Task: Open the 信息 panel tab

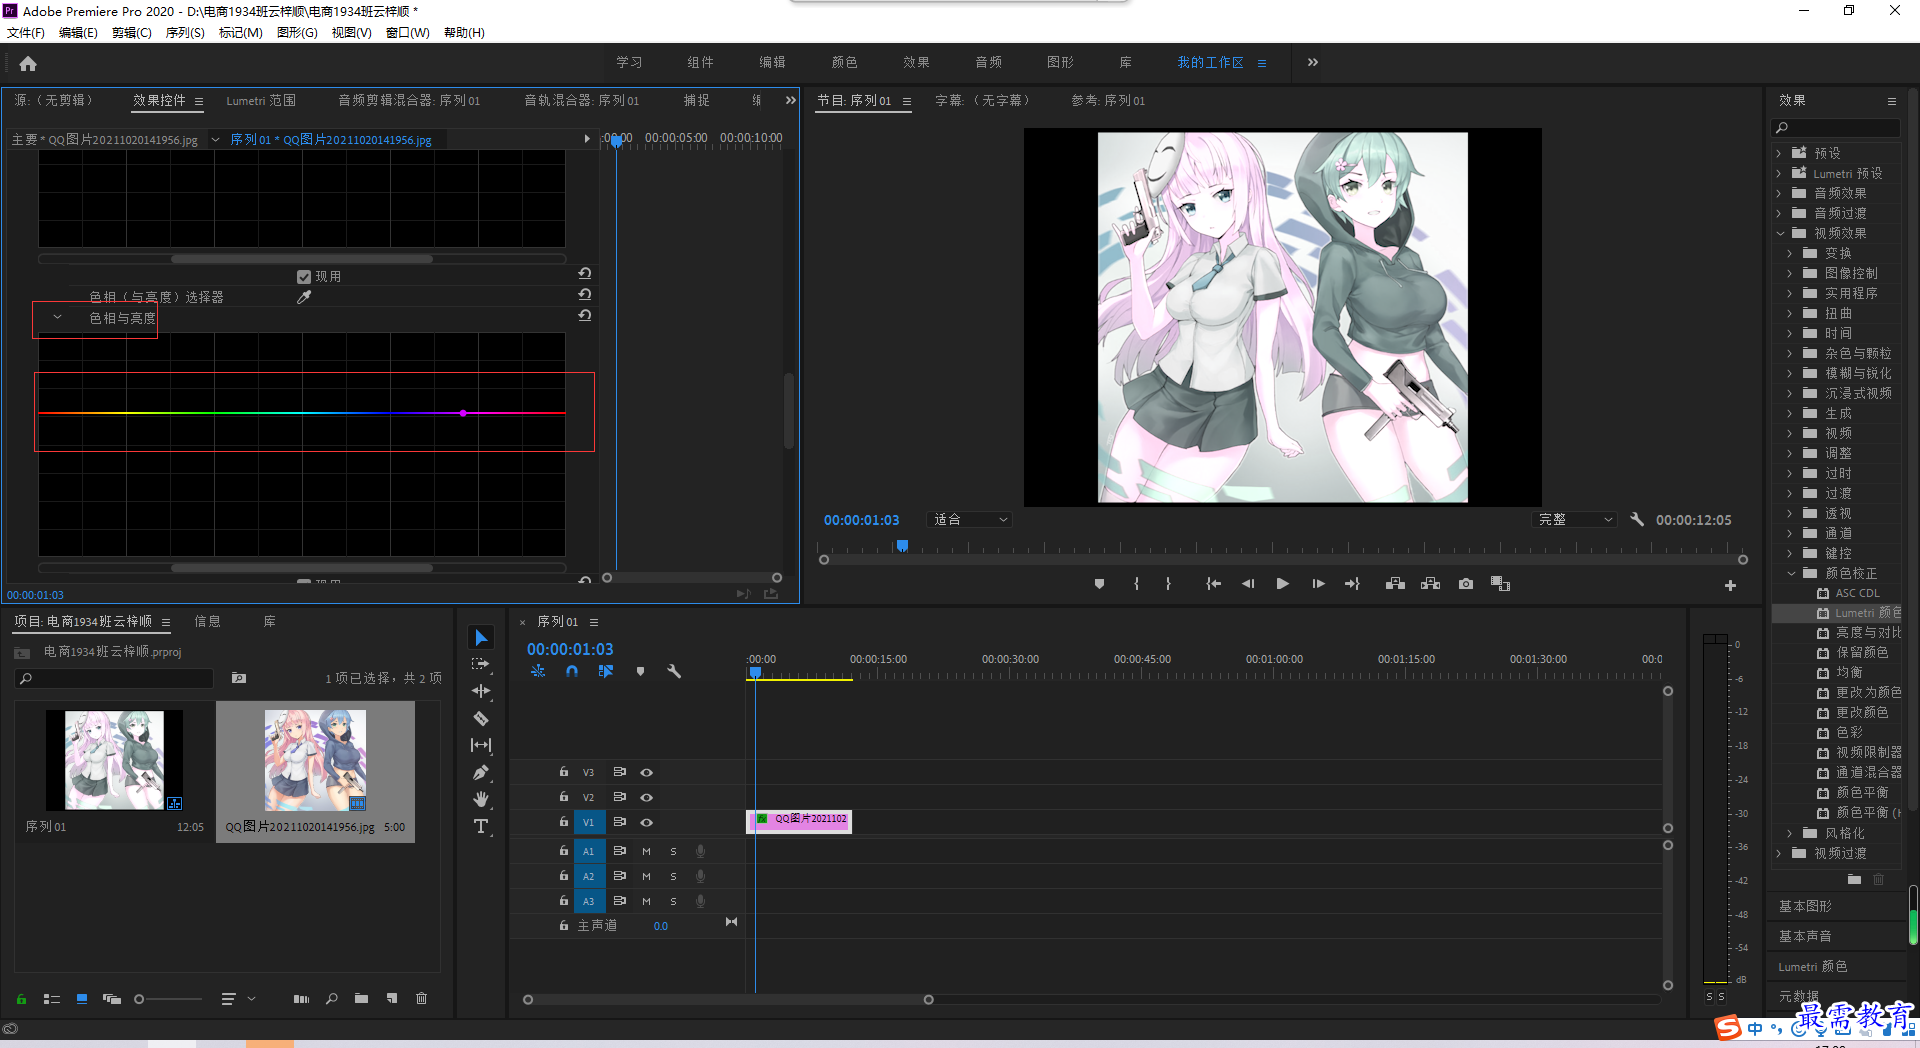Action: tap(208, 621)
